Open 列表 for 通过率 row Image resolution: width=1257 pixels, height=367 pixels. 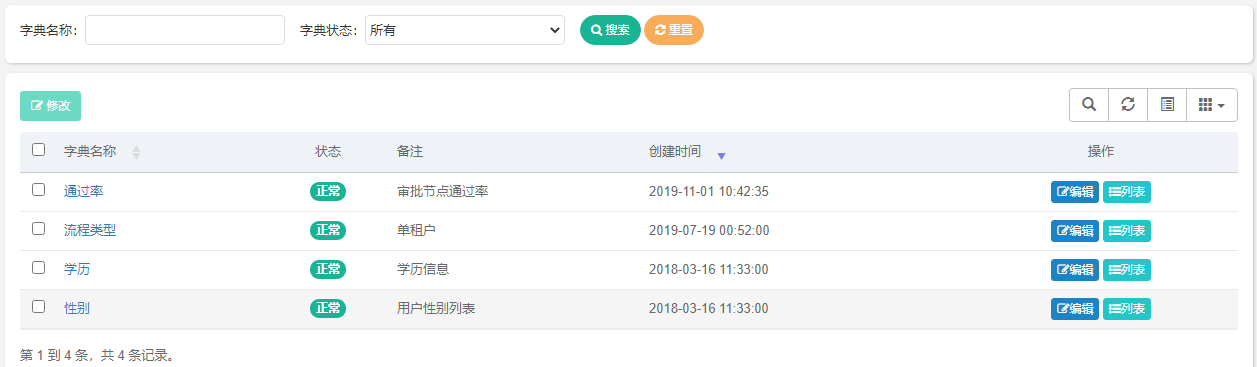[1127, 192]
